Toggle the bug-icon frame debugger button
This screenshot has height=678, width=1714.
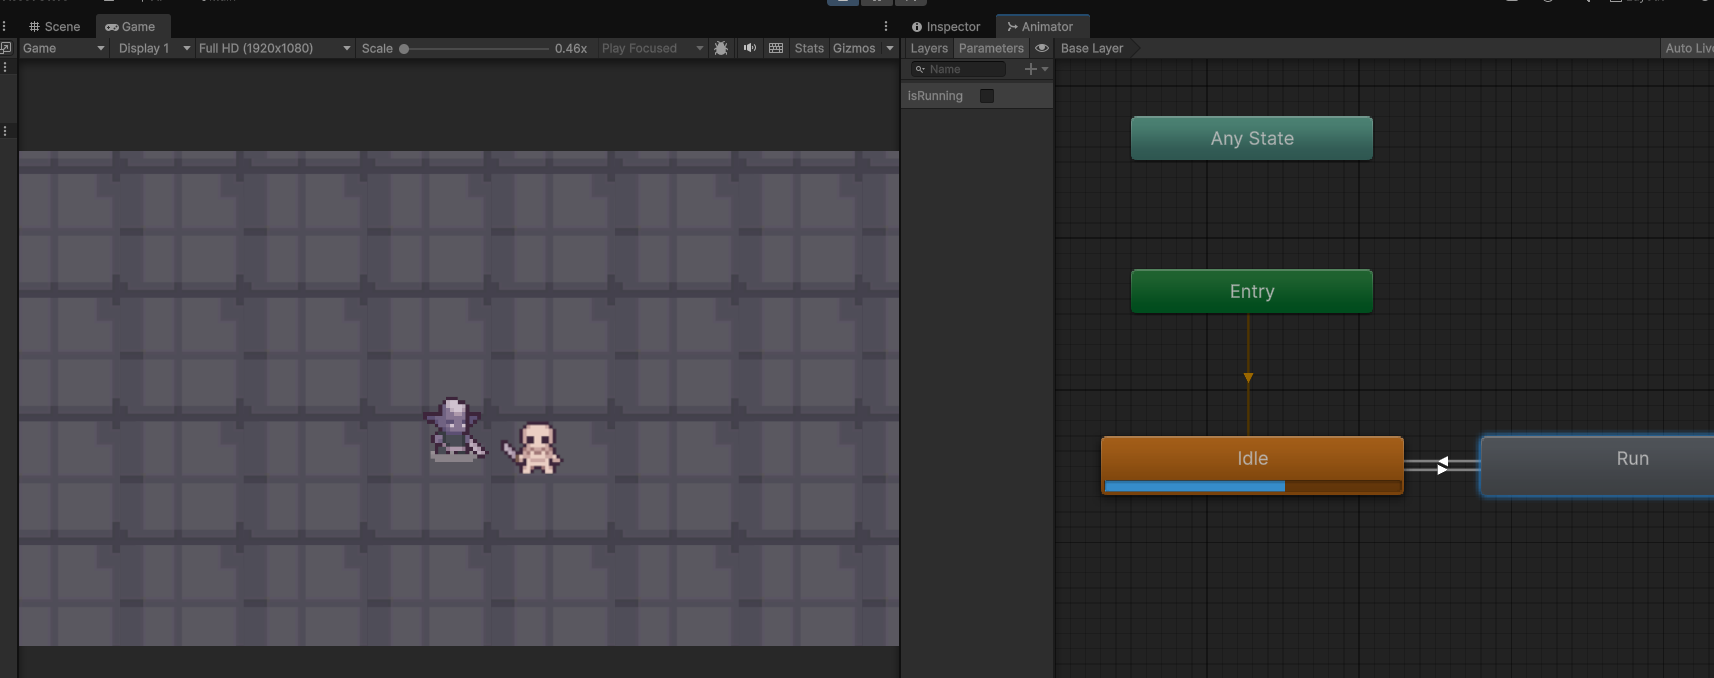point(721,48)
